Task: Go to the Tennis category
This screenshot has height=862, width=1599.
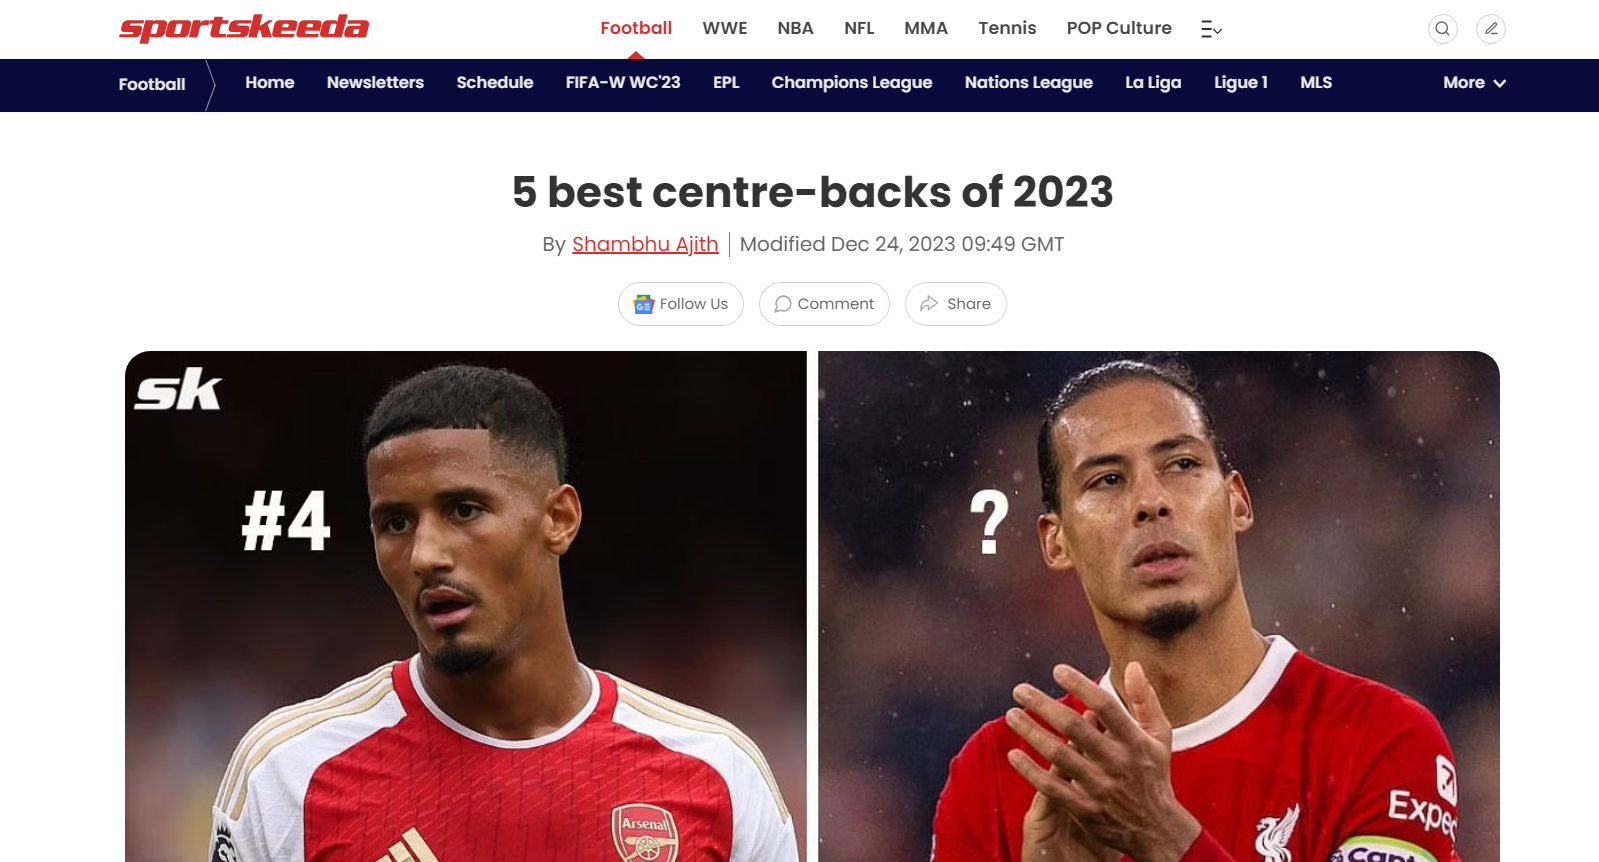Action: pyautogui.click(x=1007, y=28)
